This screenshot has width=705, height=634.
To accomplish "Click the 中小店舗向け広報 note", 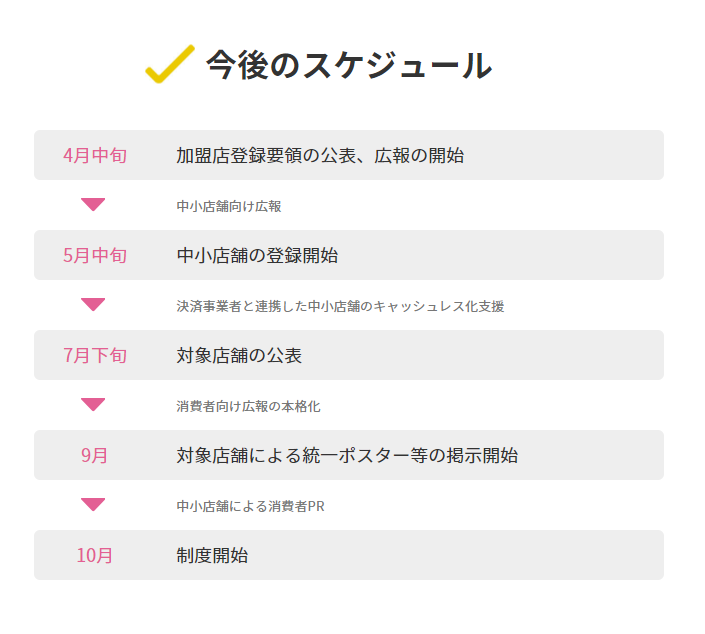I will [x=229, y=206].
